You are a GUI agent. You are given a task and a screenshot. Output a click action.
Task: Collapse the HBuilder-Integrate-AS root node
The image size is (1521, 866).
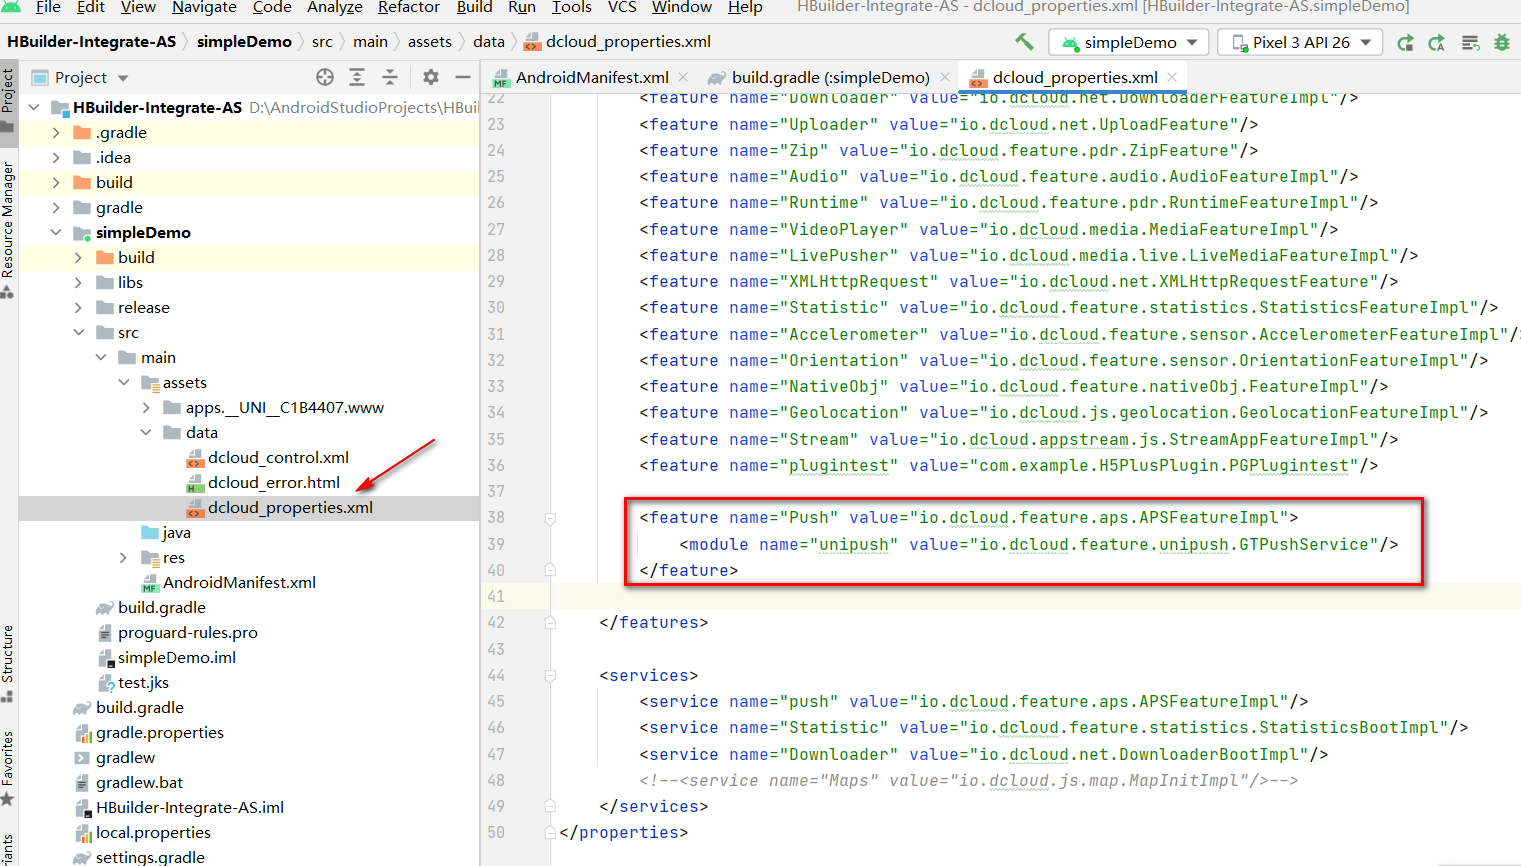point(35,107)
